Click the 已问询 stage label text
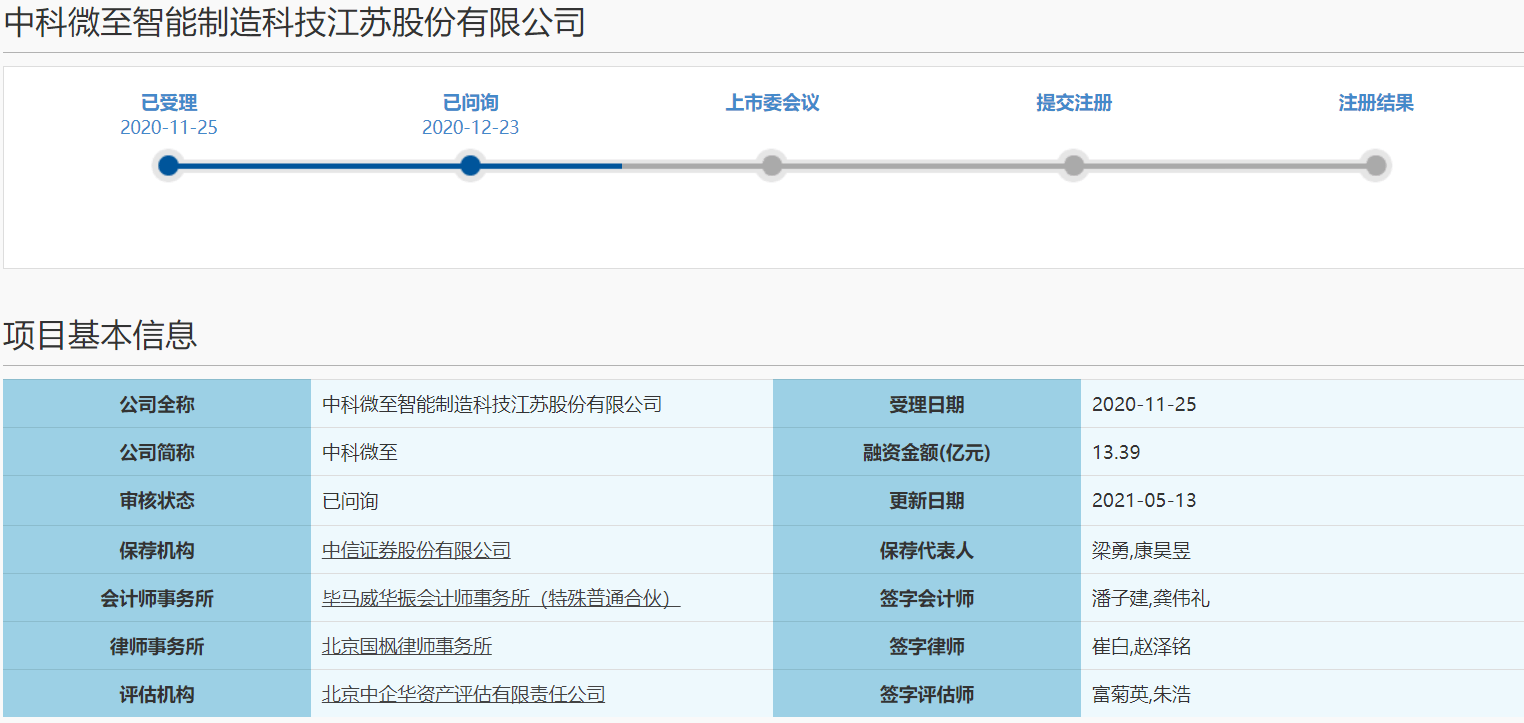 [x=470, y=103]
